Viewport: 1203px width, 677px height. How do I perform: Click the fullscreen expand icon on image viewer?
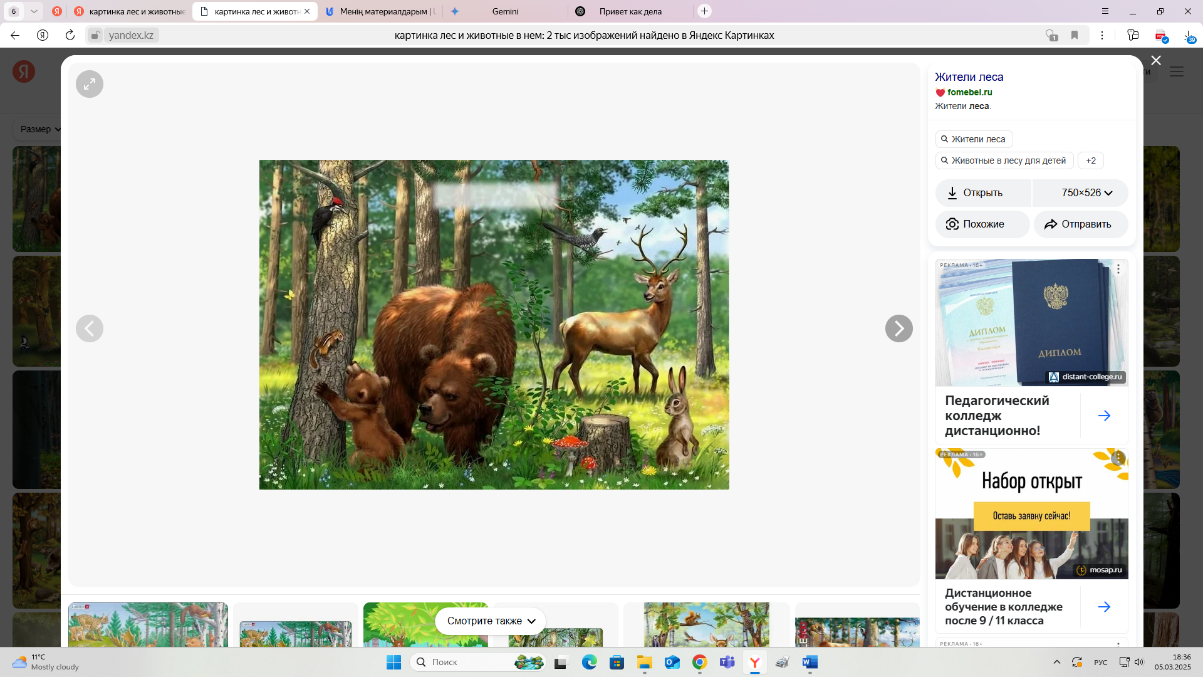[90, 84]
